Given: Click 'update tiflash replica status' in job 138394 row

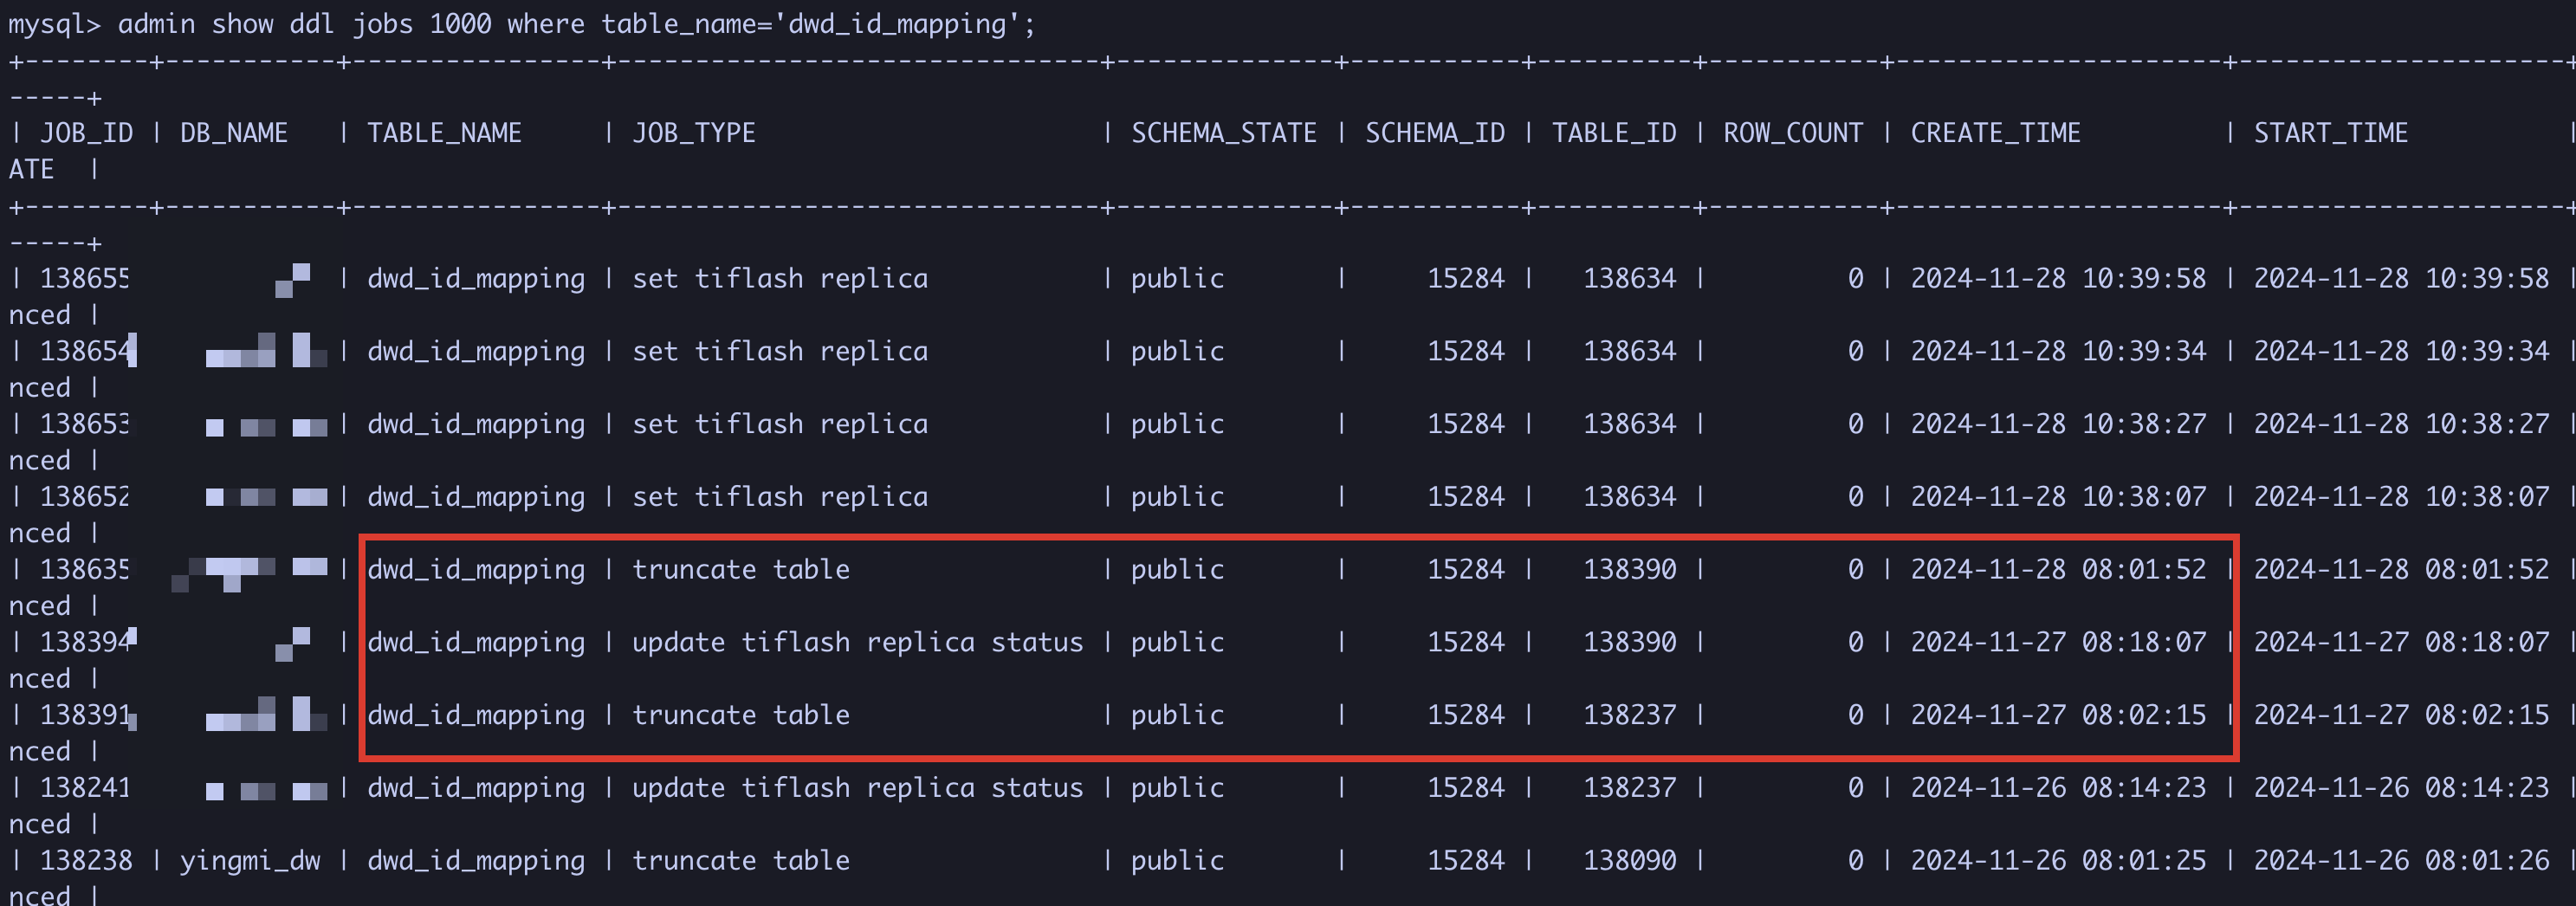Looking at the screenshot, I should (x=857, y=642).
